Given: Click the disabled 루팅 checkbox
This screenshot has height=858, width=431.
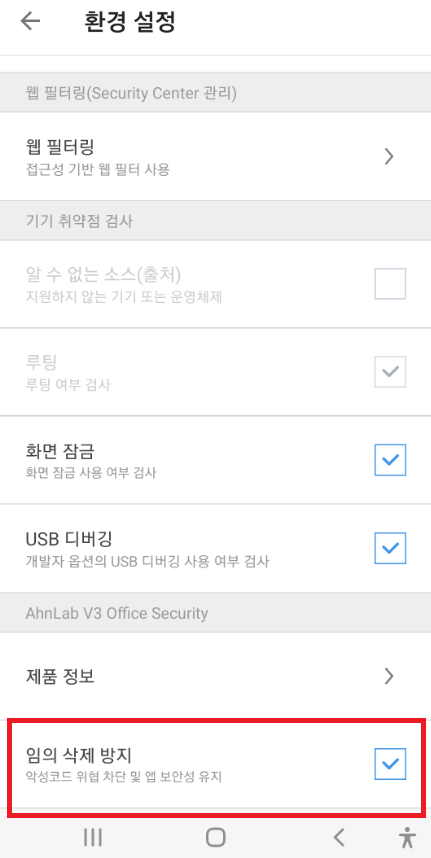Looking at the screenshot, I should [390, 372].
